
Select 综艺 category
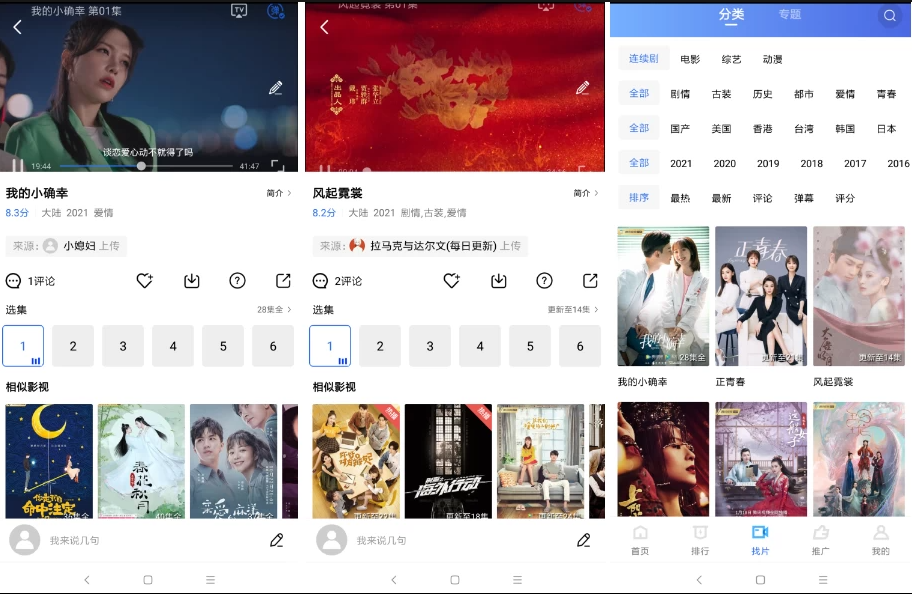coord(731,59)
